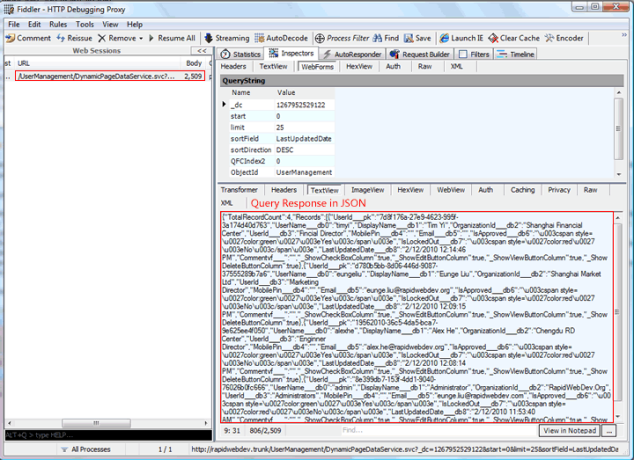This screenshot has width=634, height=460.
Task: Click the _dc row selector arrow
Action: click(224, 104)
